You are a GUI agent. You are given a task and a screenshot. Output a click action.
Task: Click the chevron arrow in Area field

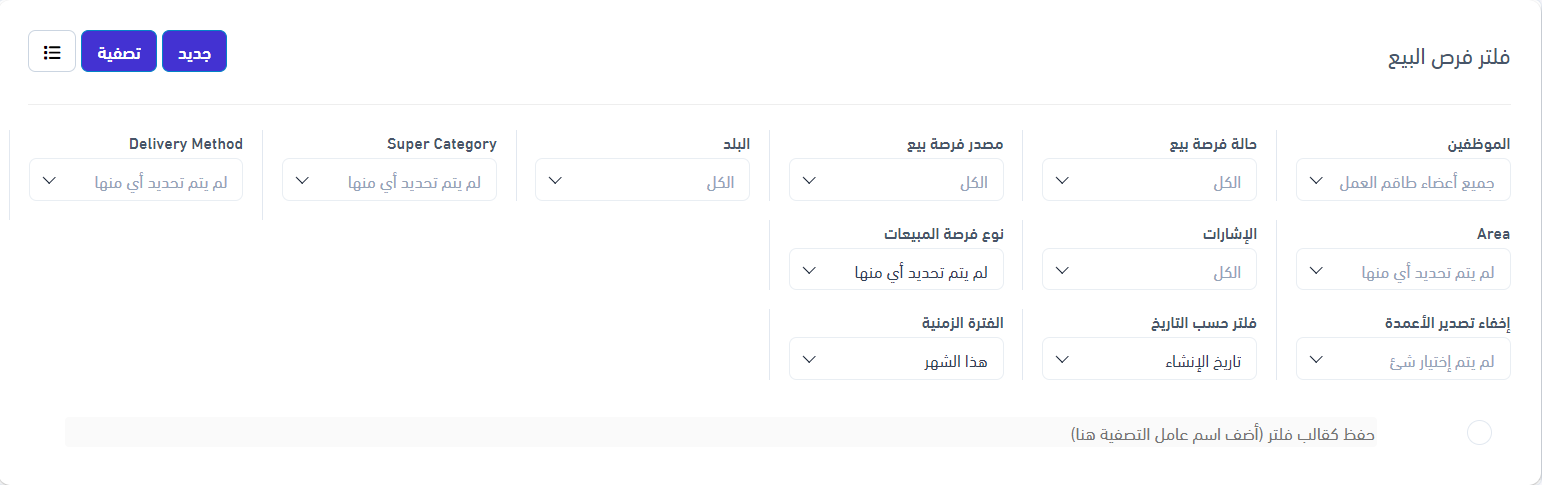point(1317,270)
